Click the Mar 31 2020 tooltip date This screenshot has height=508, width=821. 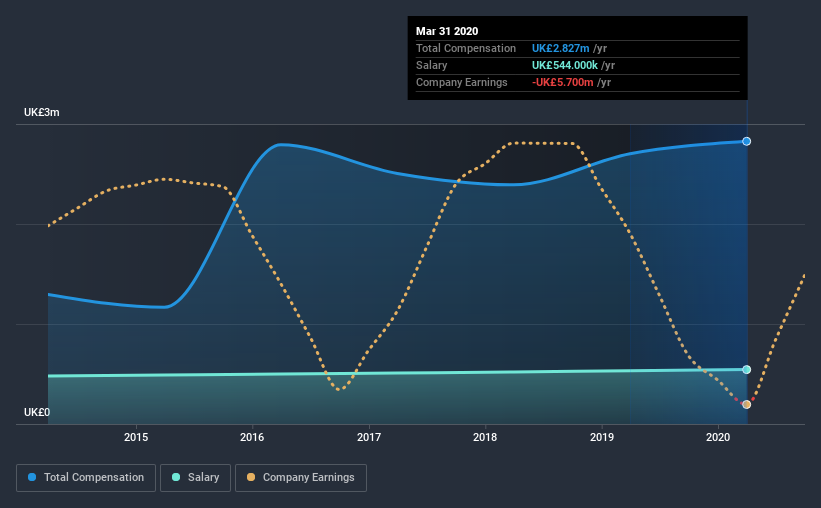tap(447, 31)
